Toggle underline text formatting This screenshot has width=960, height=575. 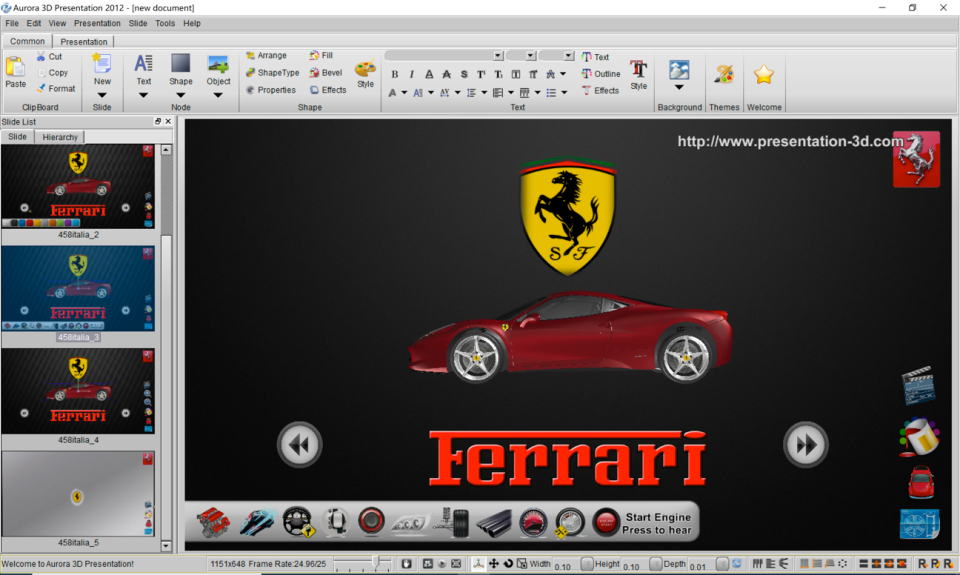coord(429,74)
